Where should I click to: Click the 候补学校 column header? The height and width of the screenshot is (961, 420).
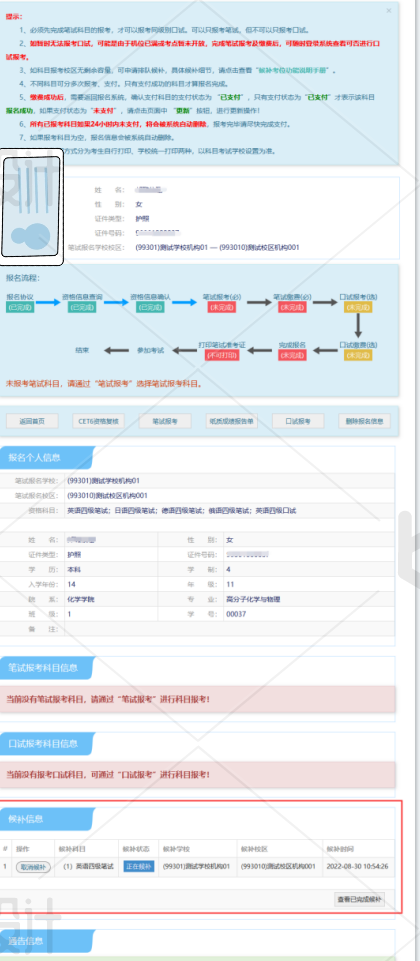175,849
